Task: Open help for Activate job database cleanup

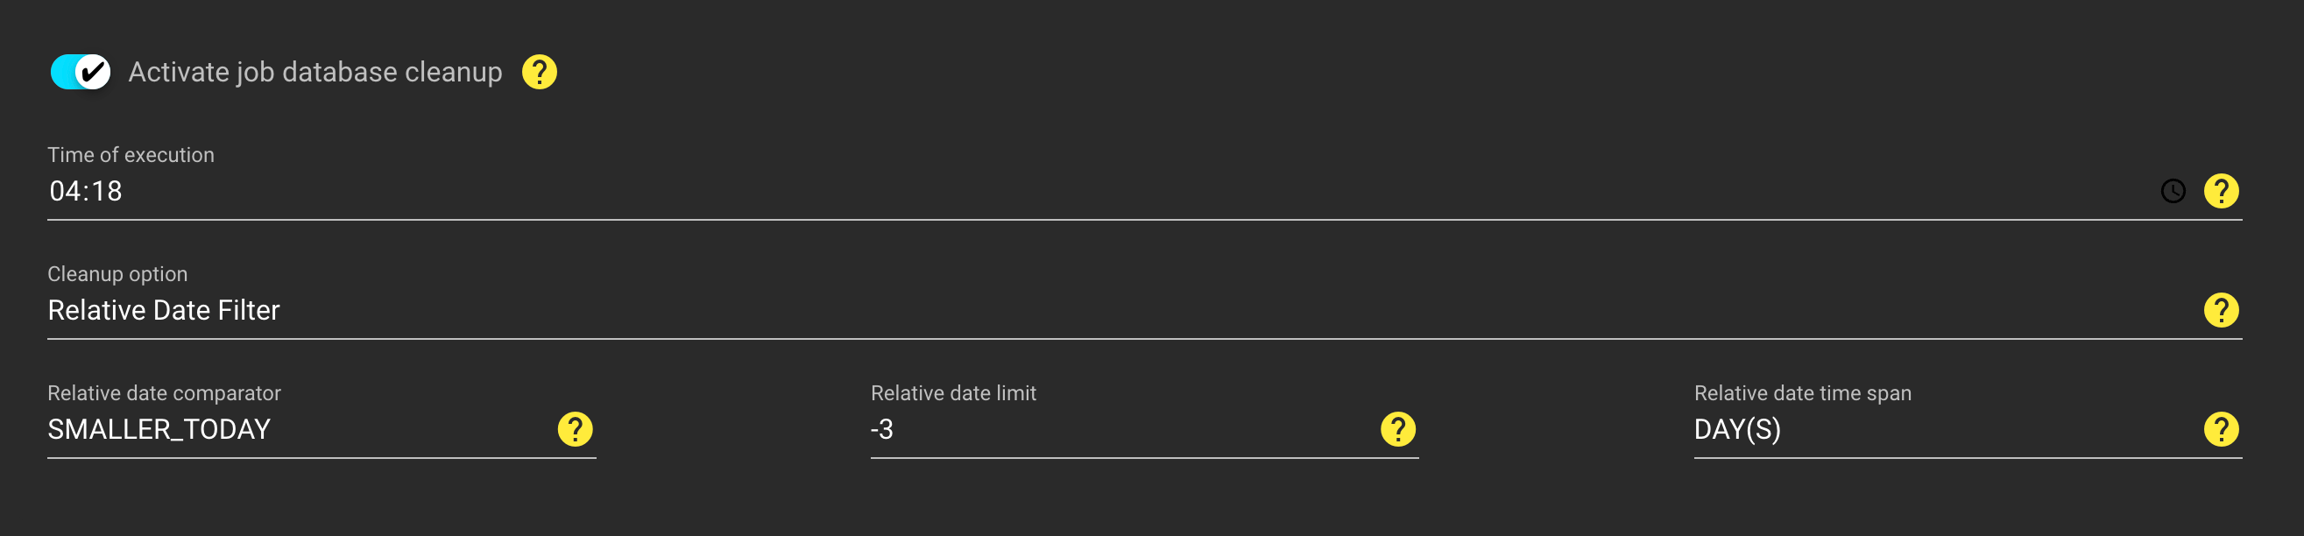Action: (539, 72)
